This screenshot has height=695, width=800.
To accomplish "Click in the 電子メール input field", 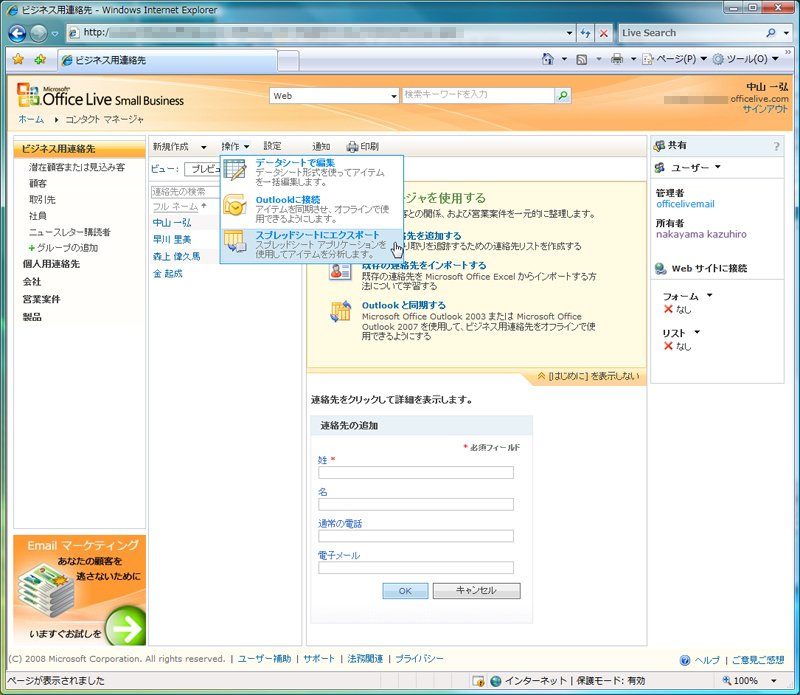I will [x=416, y=567].
